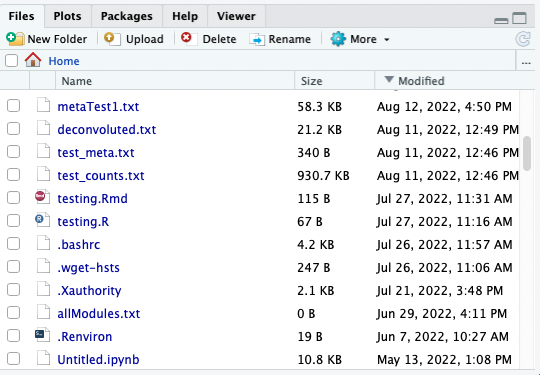Refresh the file listing with the circular arrow

[522, 39]
